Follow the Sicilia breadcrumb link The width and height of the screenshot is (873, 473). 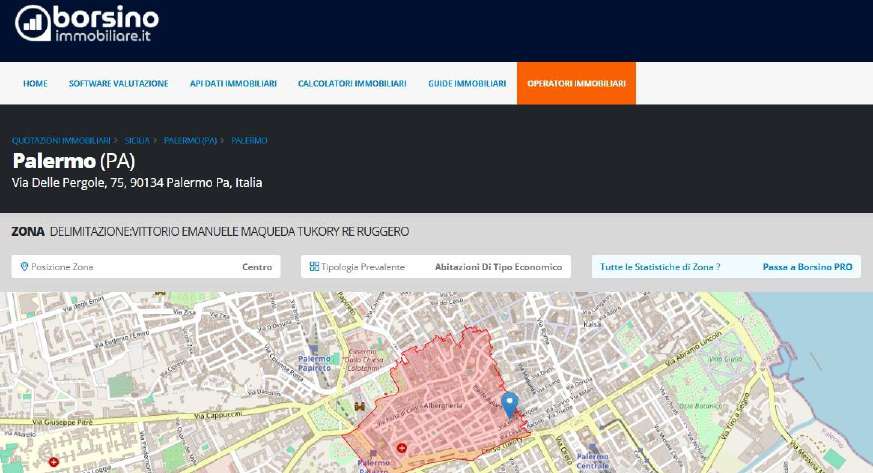click(x=138, y=140)
